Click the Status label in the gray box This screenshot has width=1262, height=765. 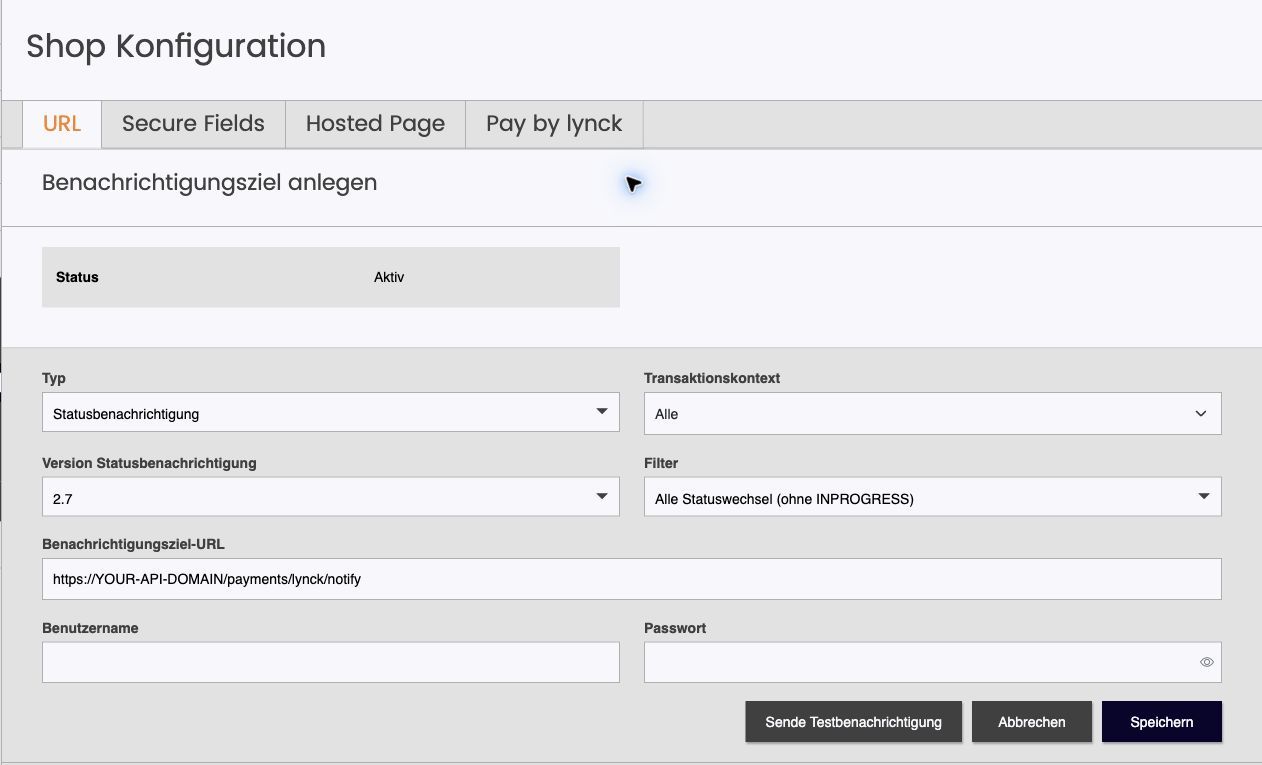click(x=77, y=277)
